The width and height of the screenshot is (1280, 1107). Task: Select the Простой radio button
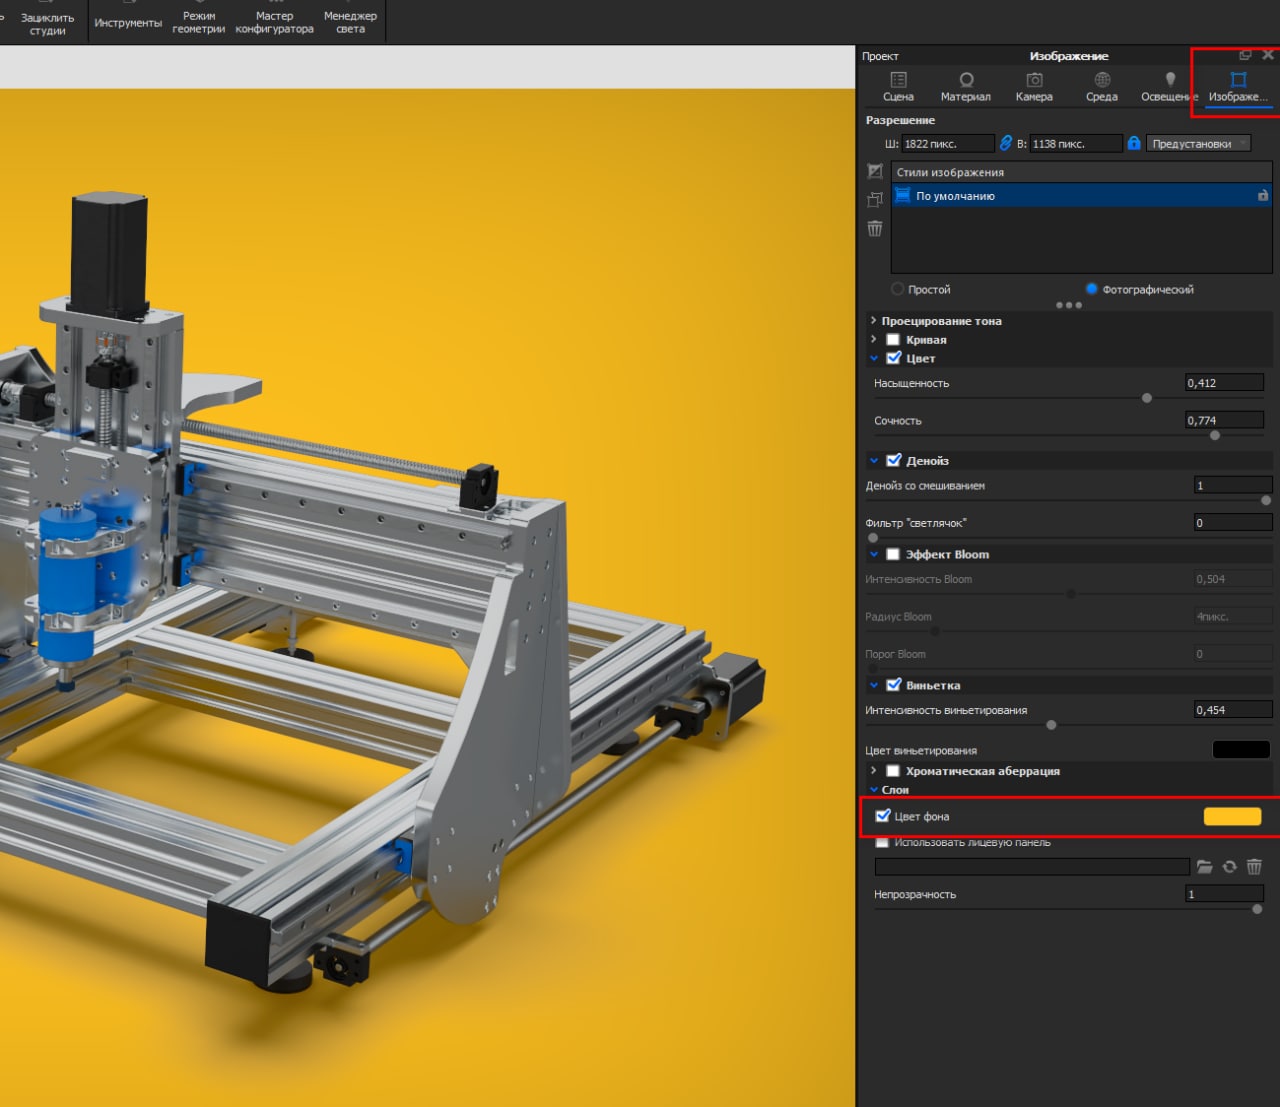pos(897,289)
